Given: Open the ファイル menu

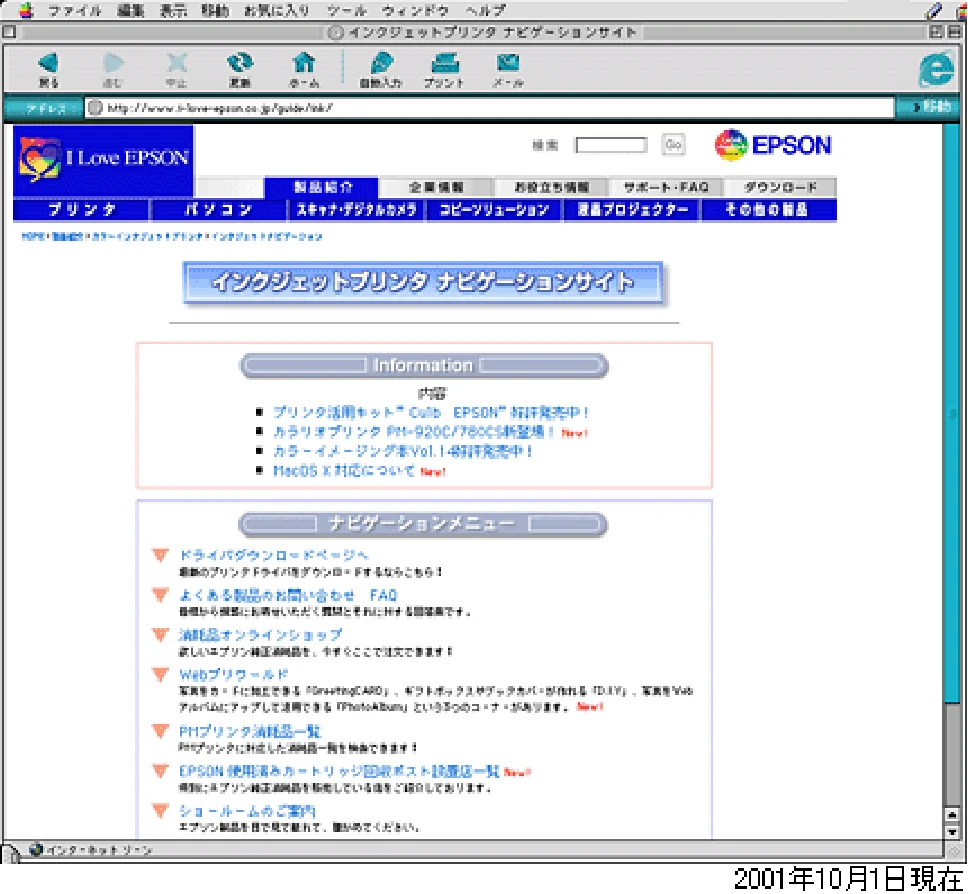Looking at the screenshot, I should 75,10.
